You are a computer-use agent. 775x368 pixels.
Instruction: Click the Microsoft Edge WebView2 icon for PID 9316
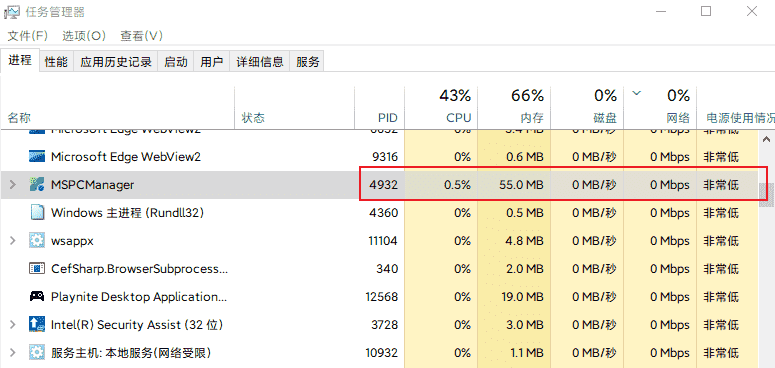pos(37,157)
